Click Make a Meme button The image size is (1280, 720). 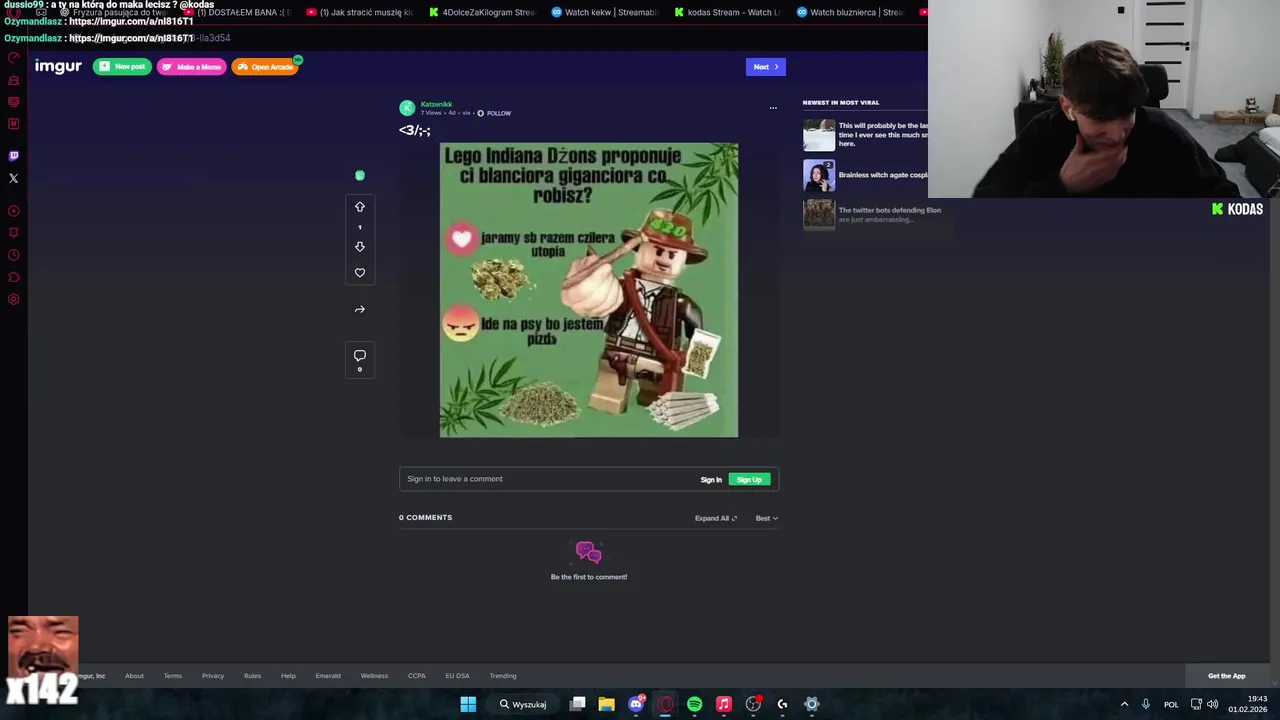(x=192, y=67)
